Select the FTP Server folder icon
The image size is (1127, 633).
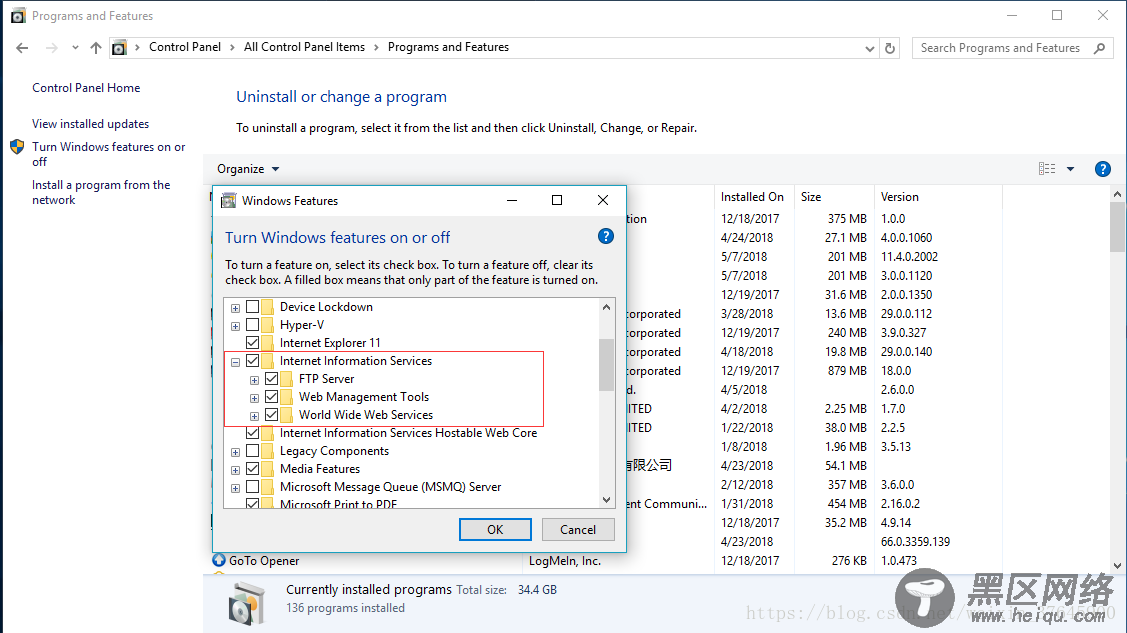click(286, 379)
